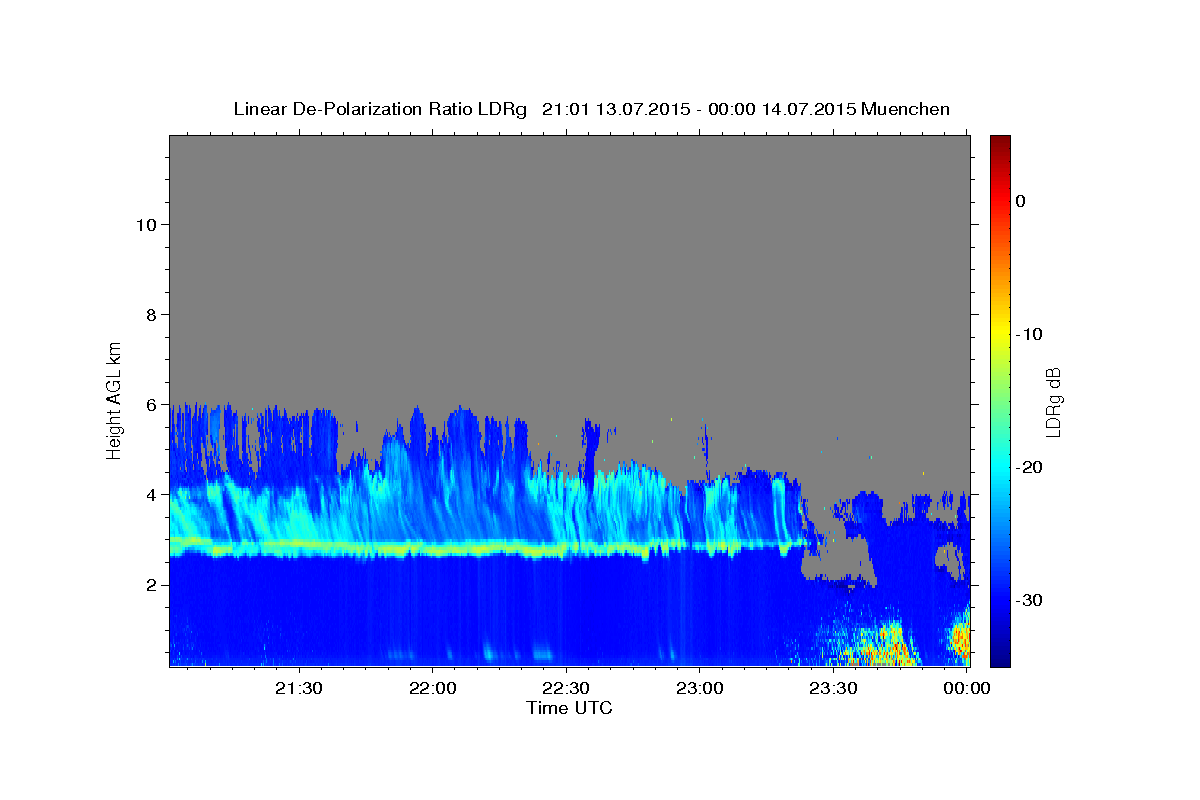Click the 23:30 time tick label

point(833,688)
